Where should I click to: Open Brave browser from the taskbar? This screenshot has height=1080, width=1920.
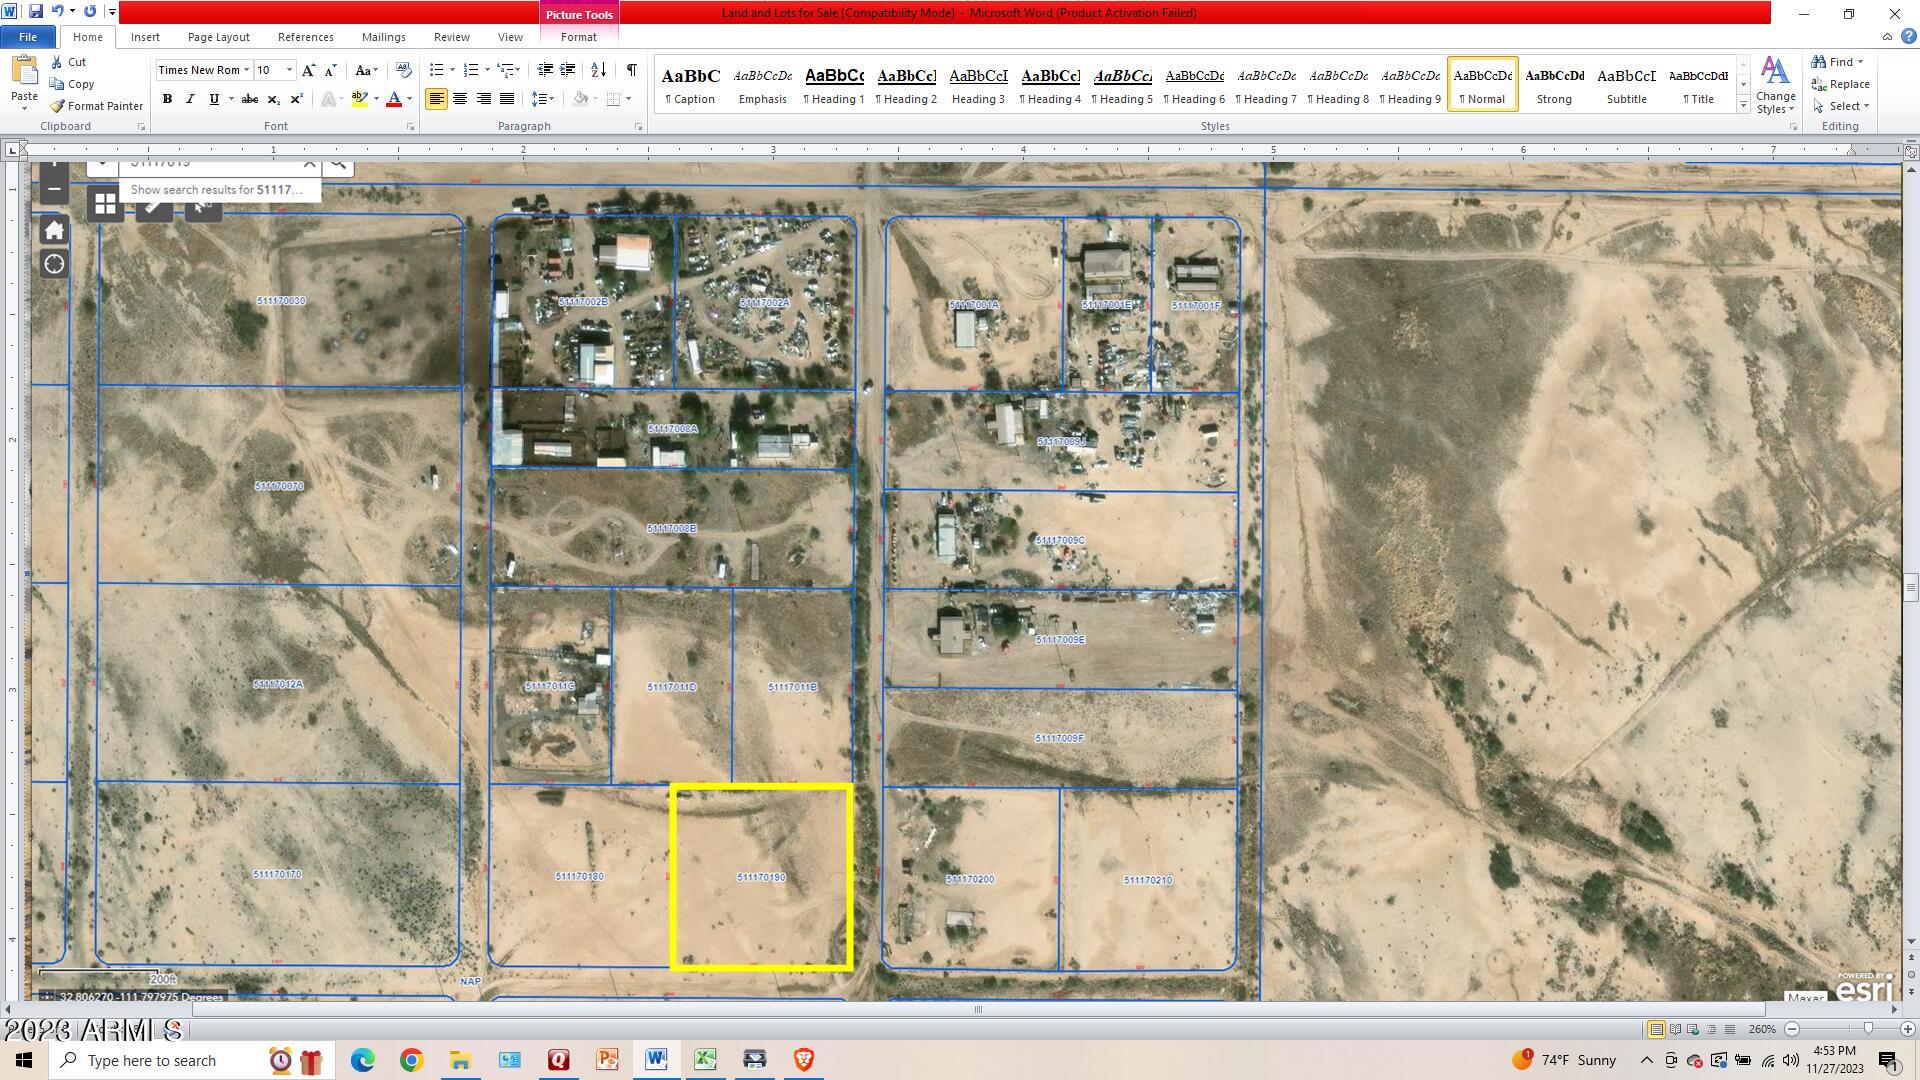803,1060
